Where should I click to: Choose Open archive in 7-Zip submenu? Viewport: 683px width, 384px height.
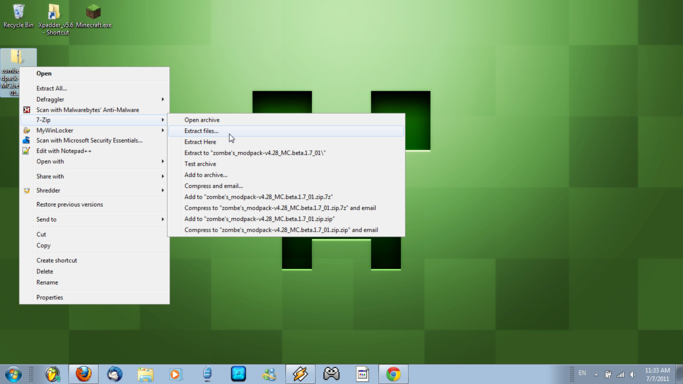point(286,120)
